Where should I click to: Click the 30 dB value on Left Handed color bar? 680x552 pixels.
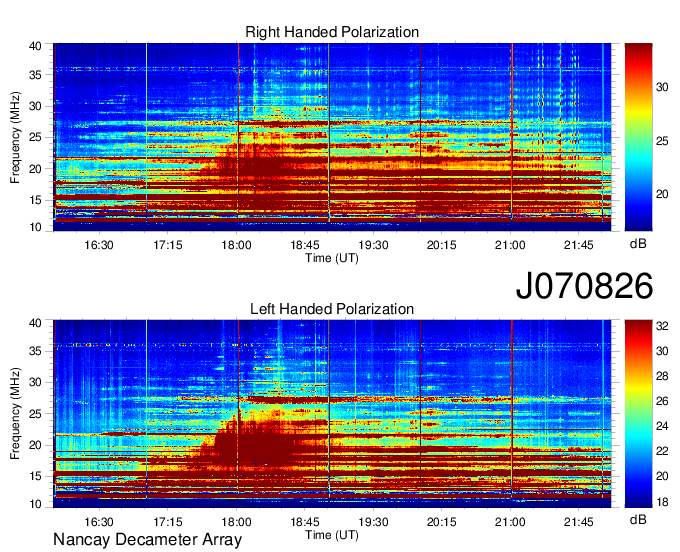click(x=662, y=351)
